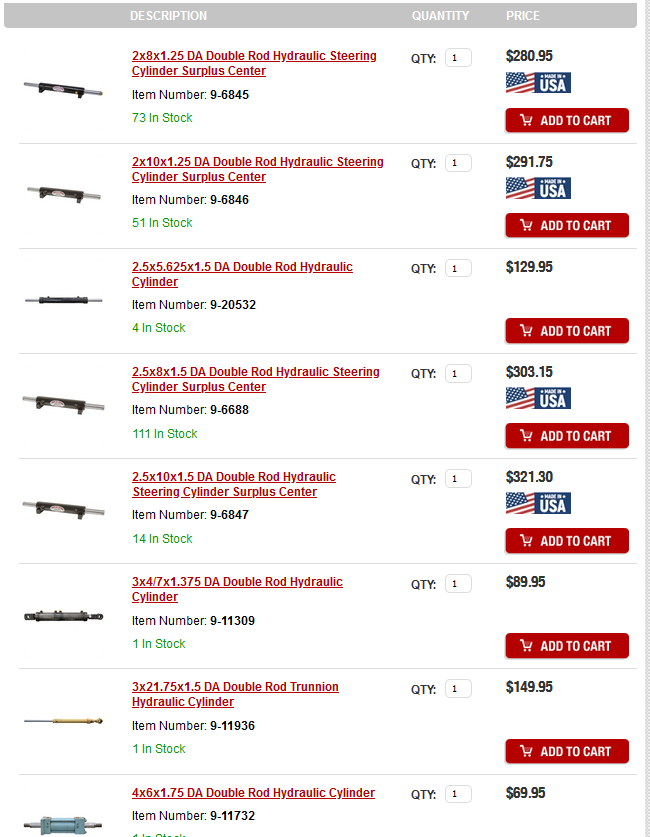The width and height of the screenshot is (650, 837).
Task: Open thumbnail of 2x8x1.25 steering cylinder
Action: pos(63,88)
